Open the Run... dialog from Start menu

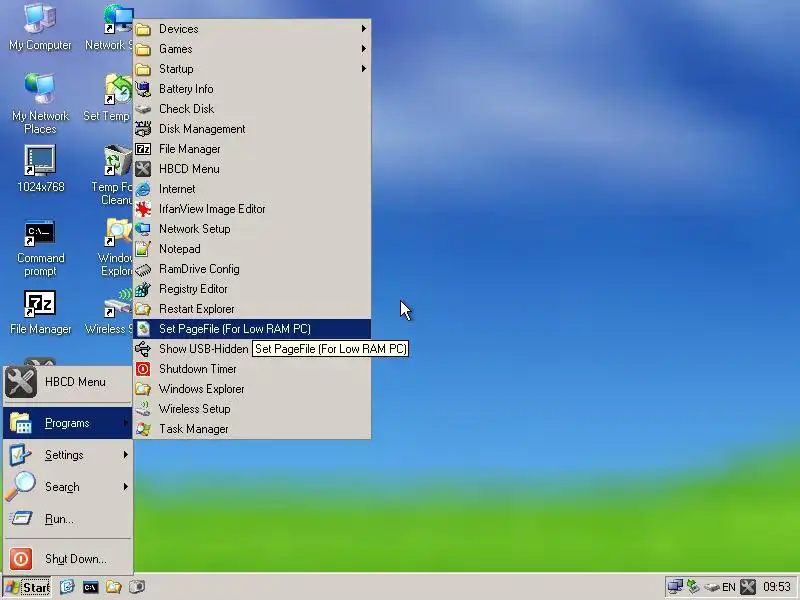tap(67, 519)
